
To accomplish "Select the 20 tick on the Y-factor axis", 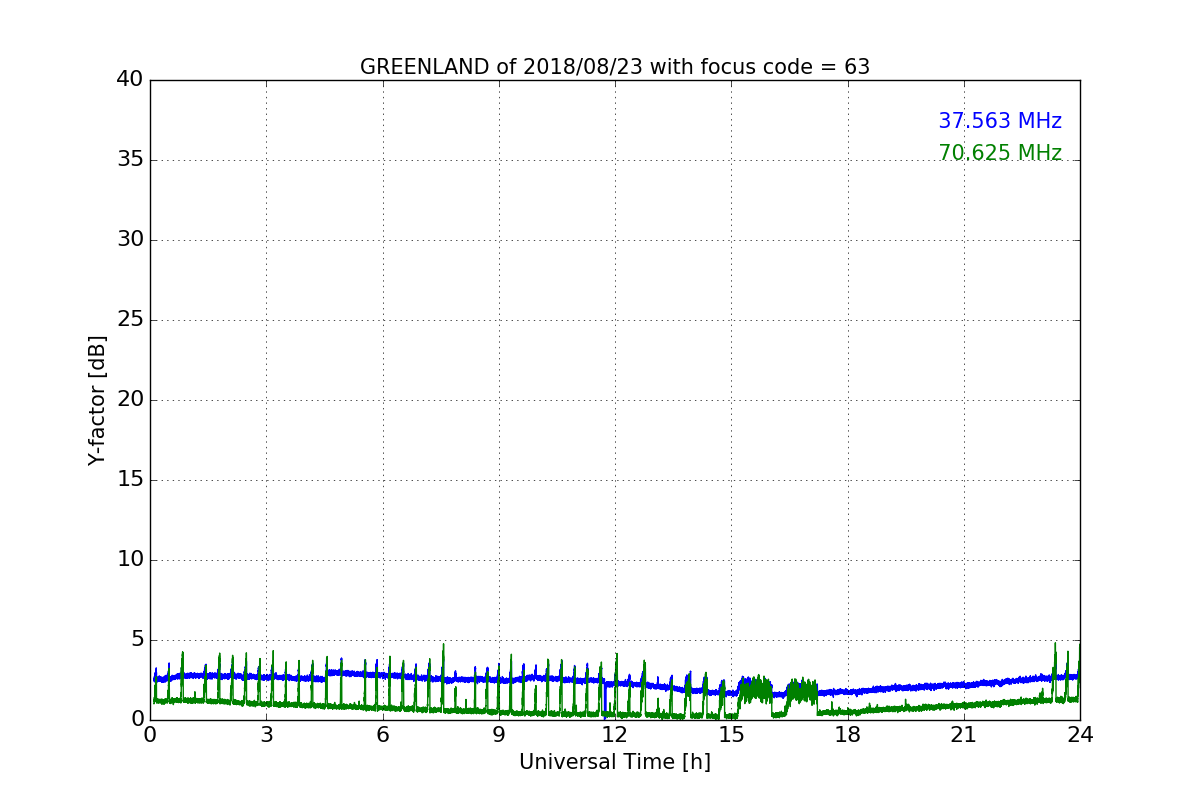I will pos(130,400).
